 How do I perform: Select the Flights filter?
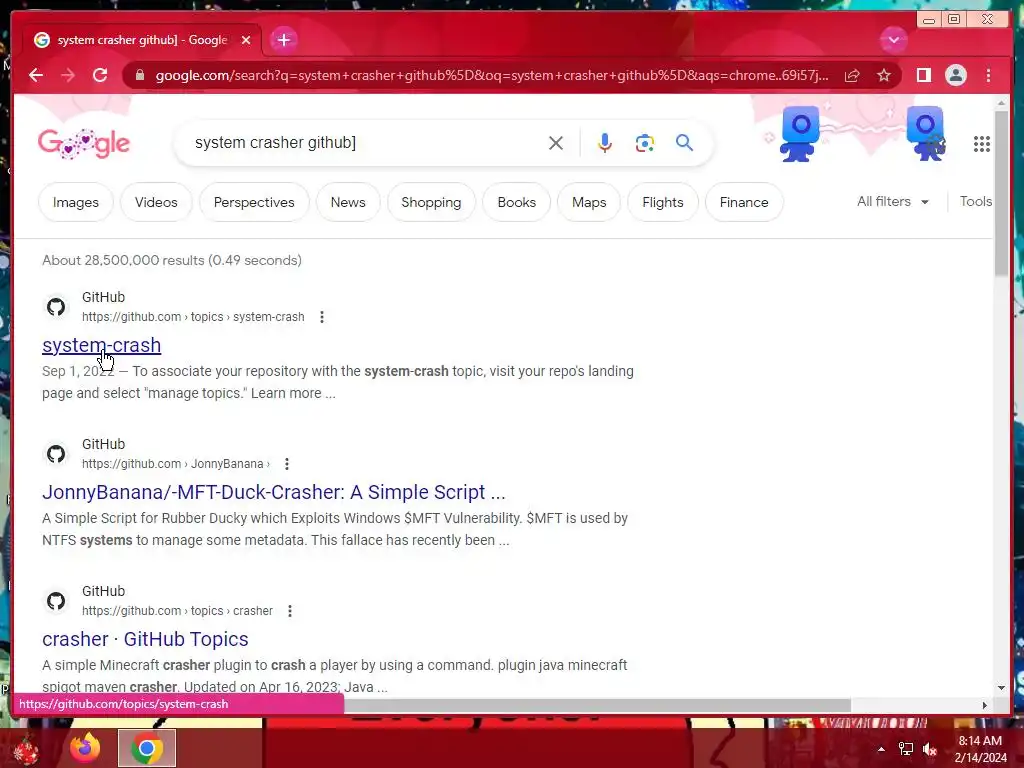coord(663,202)
